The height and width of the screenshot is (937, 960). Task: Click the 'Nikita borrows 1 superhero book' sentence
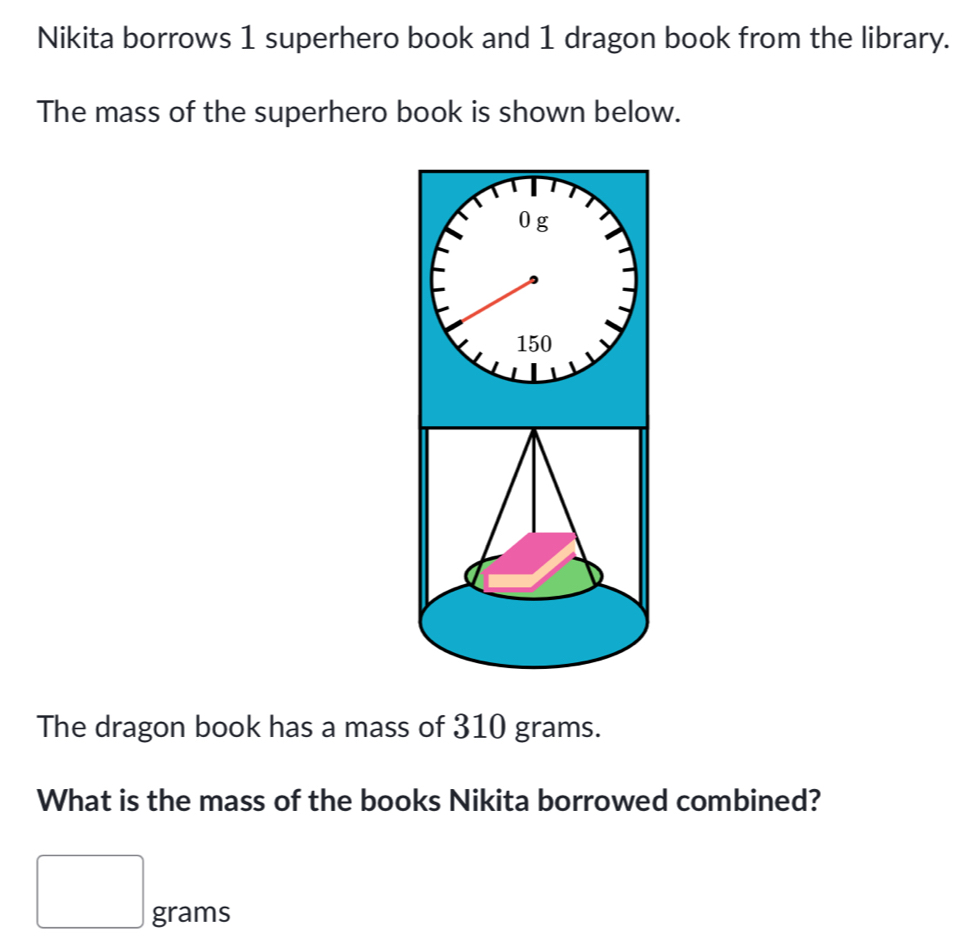[x=490, y=41]
